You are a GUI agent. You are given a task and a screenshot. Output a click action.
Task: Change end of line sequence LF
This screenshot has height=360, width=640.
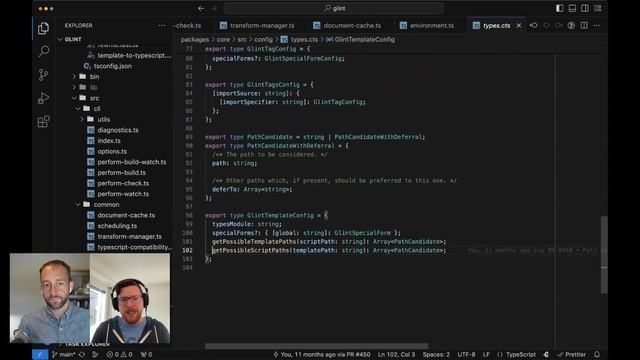point(486,354)
